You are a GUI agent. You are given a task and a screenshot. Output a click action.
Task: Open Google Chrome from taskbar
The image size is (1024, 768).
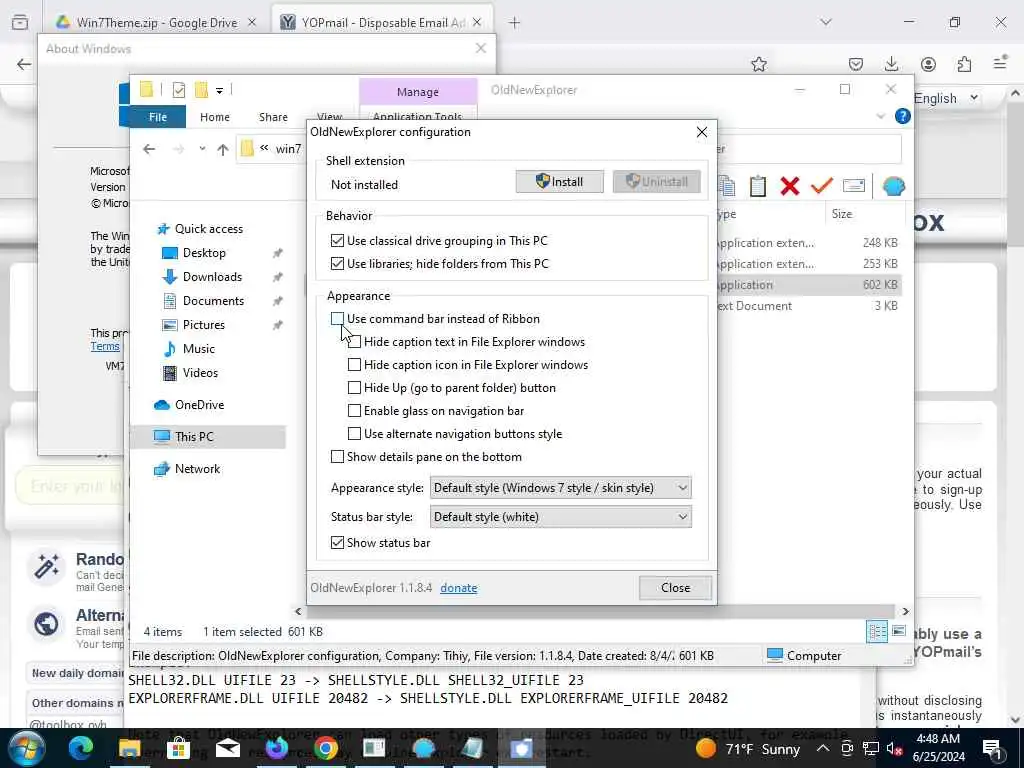(x=325, y=748)
